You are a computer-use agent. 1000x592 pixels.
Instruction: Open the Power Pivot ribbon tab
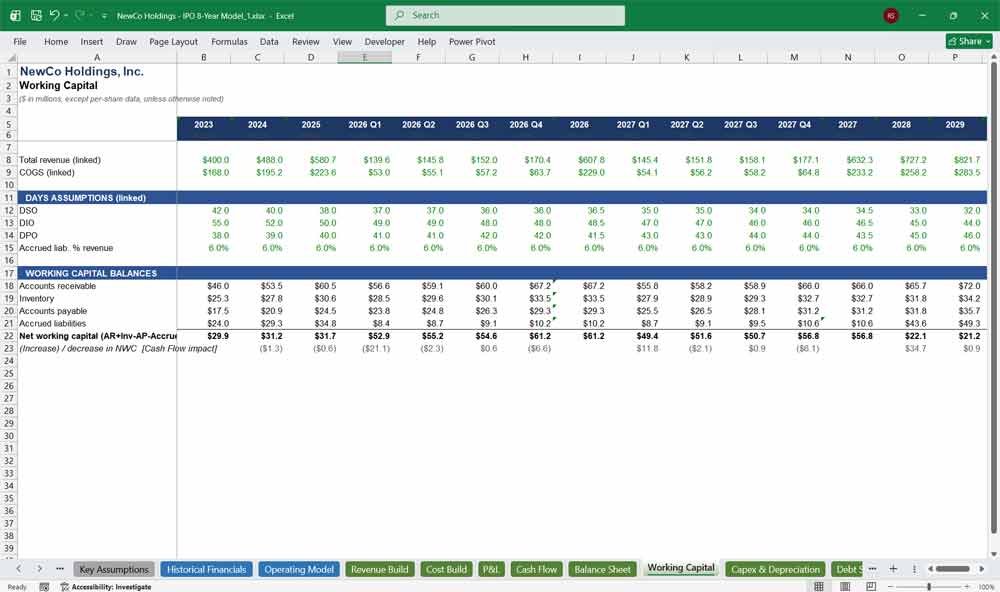[x=472, y=41]
